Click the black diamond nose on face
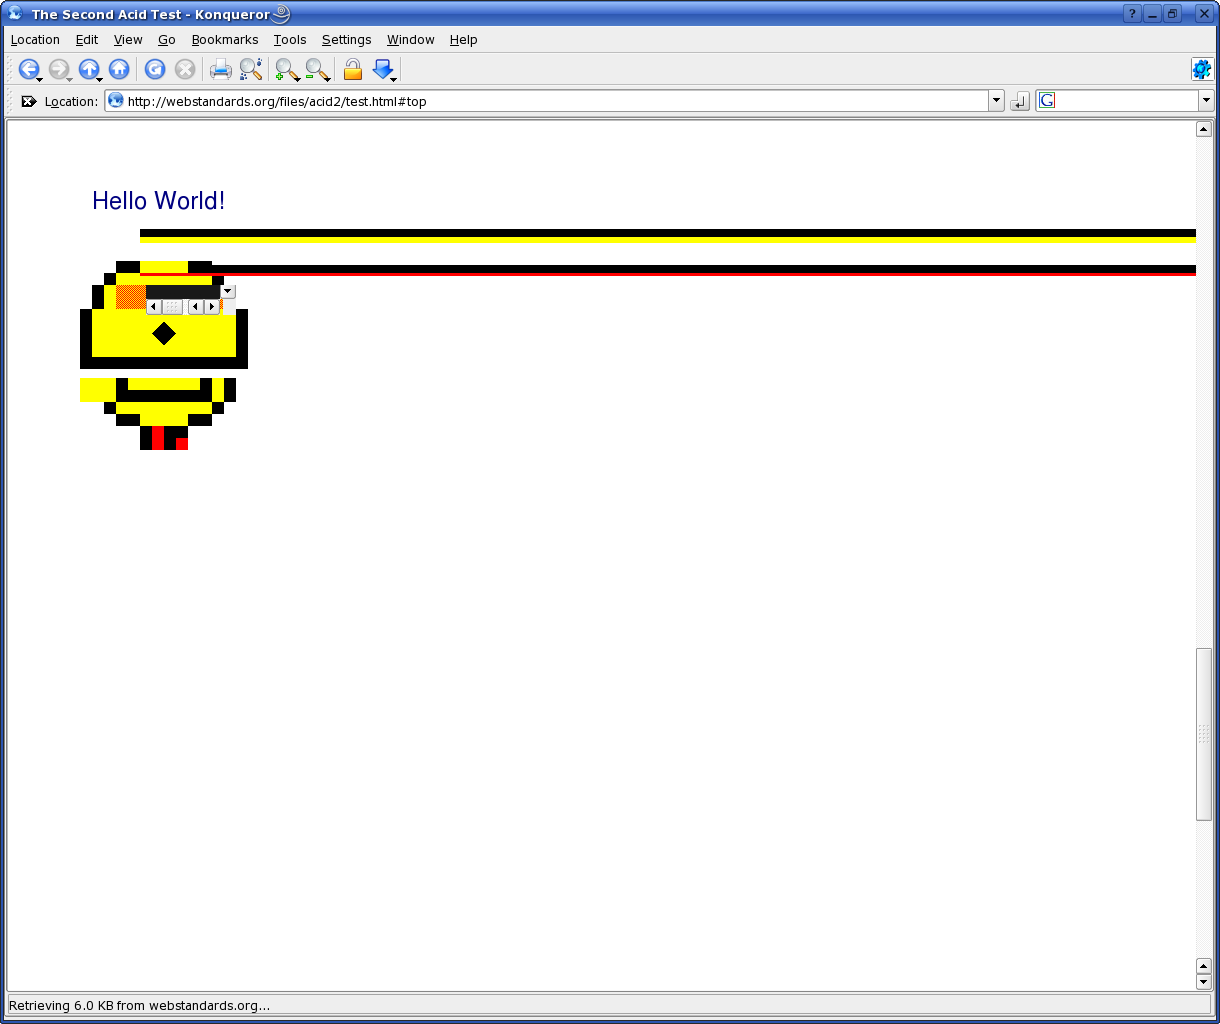This screenshot has height=1024, width=1220. [x=164, y=334]
